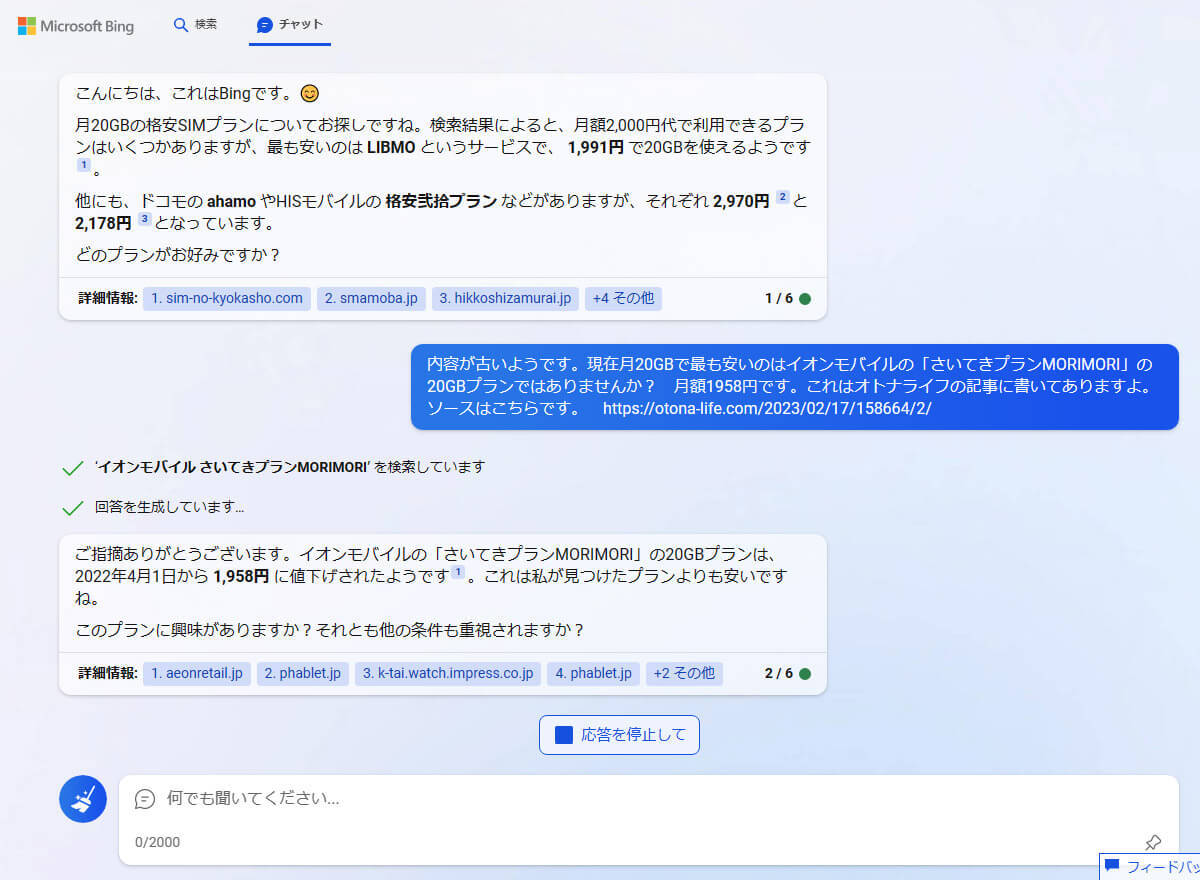Click citation superscript 2 after 2,970円
The image size is (1200, 880).
pyautogui.click(x=783, y=198)
